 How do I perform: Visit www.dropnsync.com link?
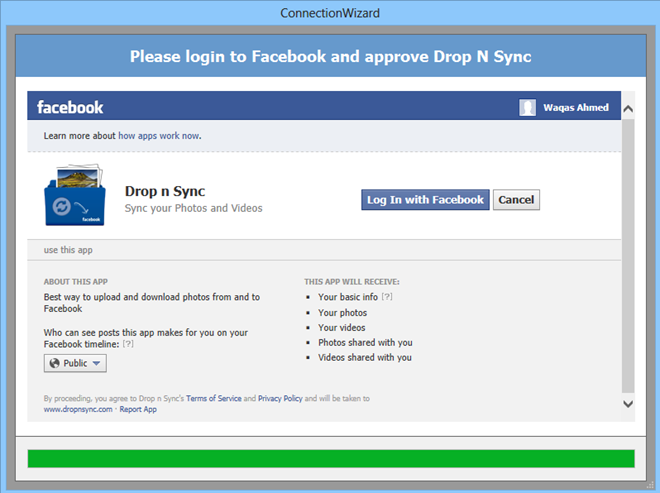[78, 409]
